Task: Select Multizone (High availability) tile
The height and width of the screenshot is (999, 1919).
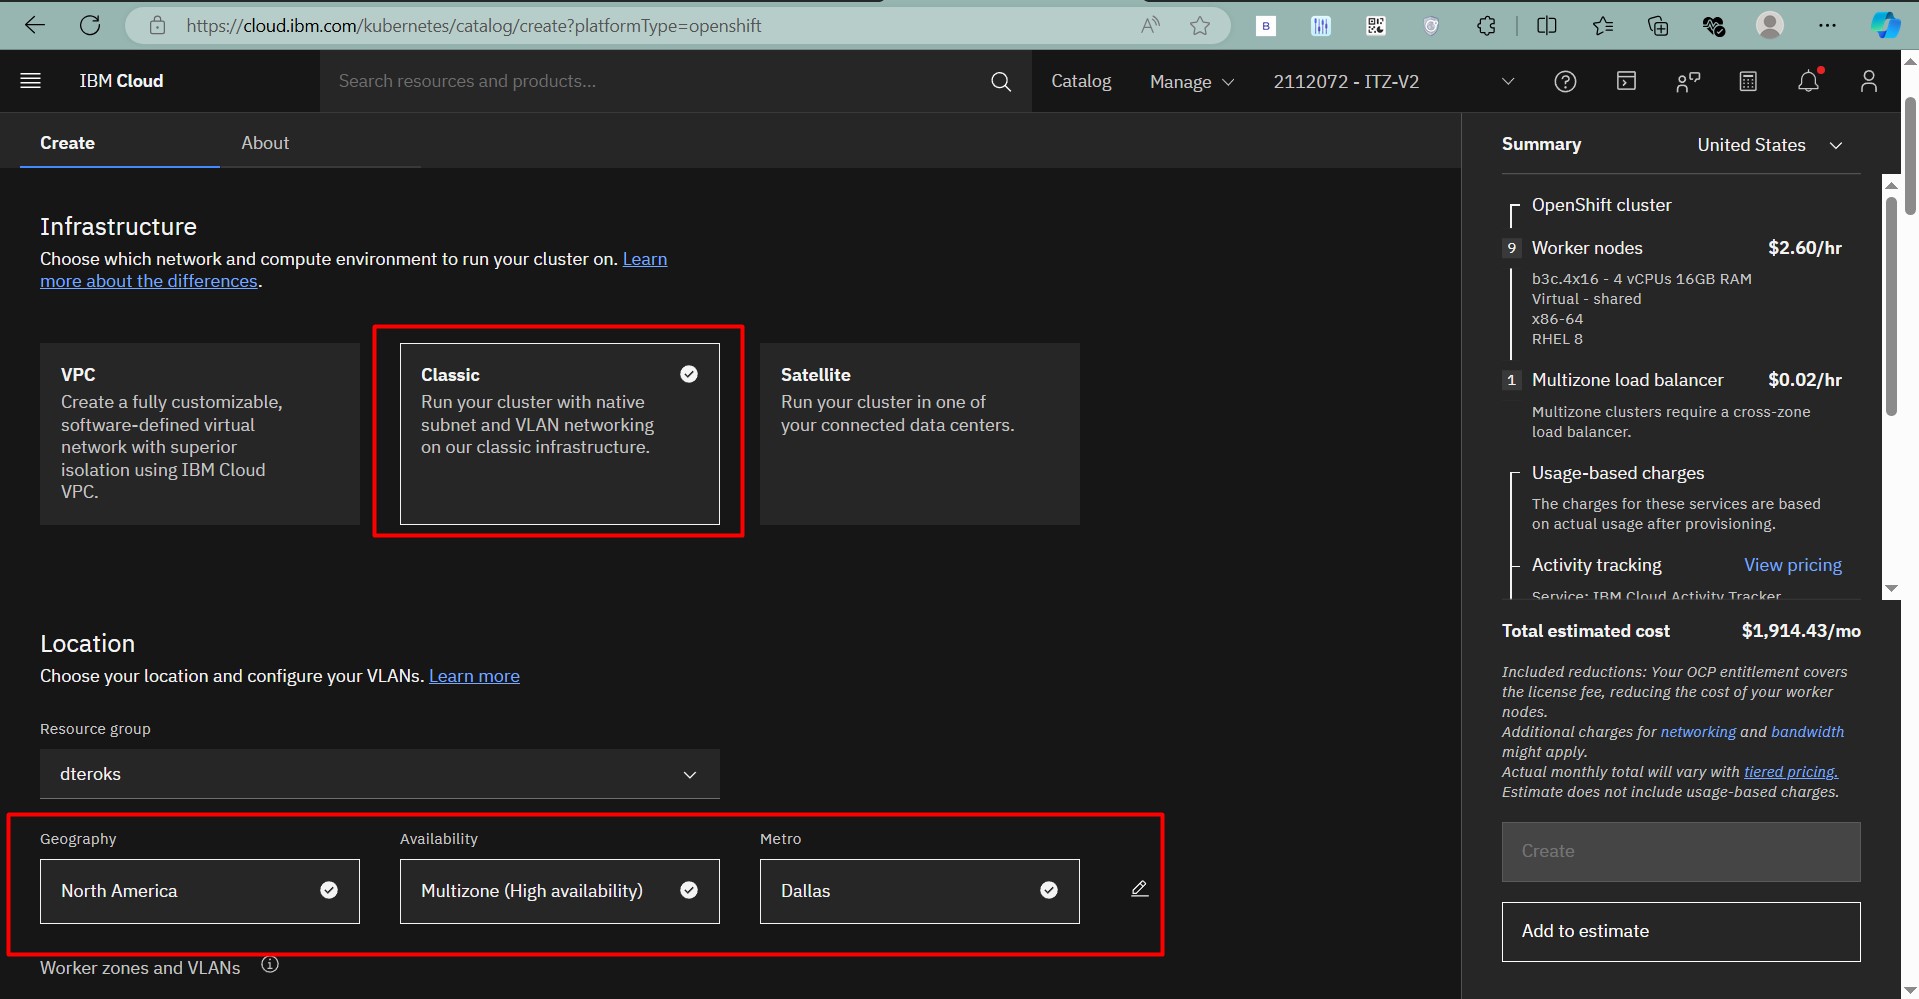Action: pyautogui.click(x=560, y=891)
